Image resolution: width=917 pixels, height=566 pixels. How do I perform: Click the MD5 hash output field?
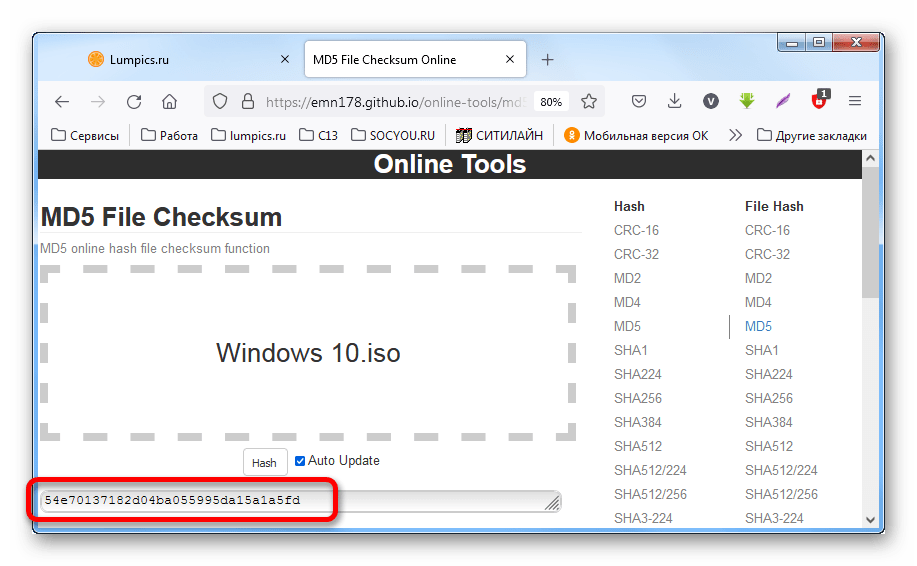pyautogui.click(x=290, y=500)
